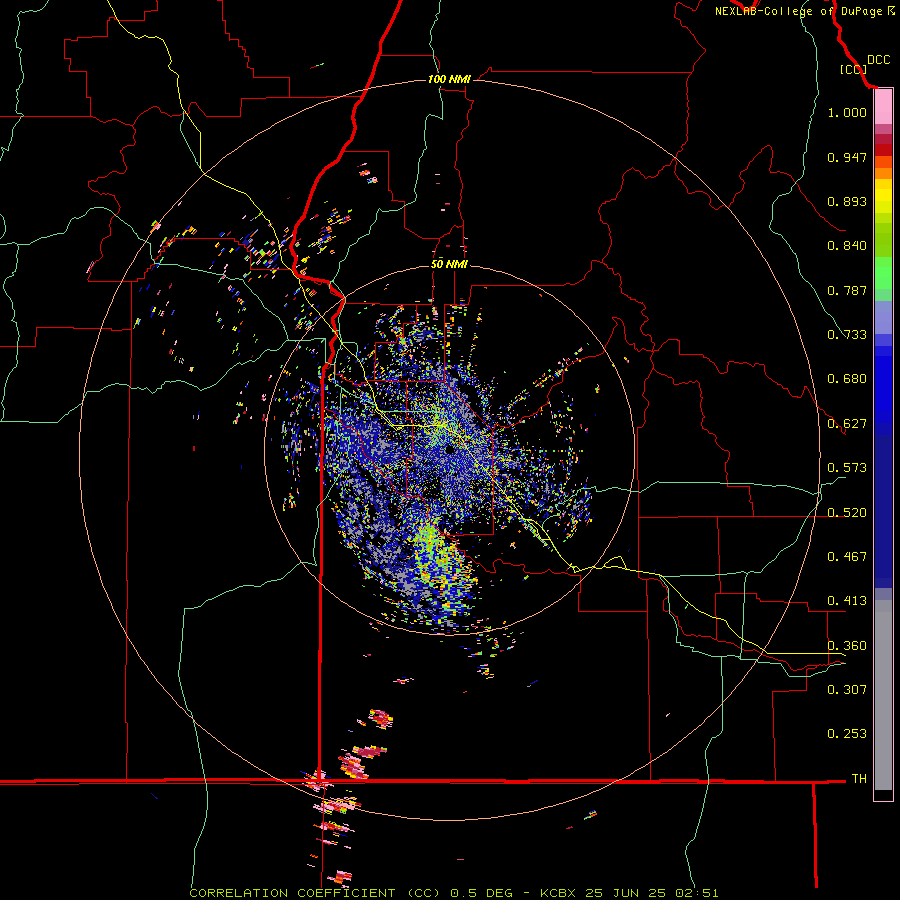Click the 0.893 scale label
900x900 pixels.
847,201
